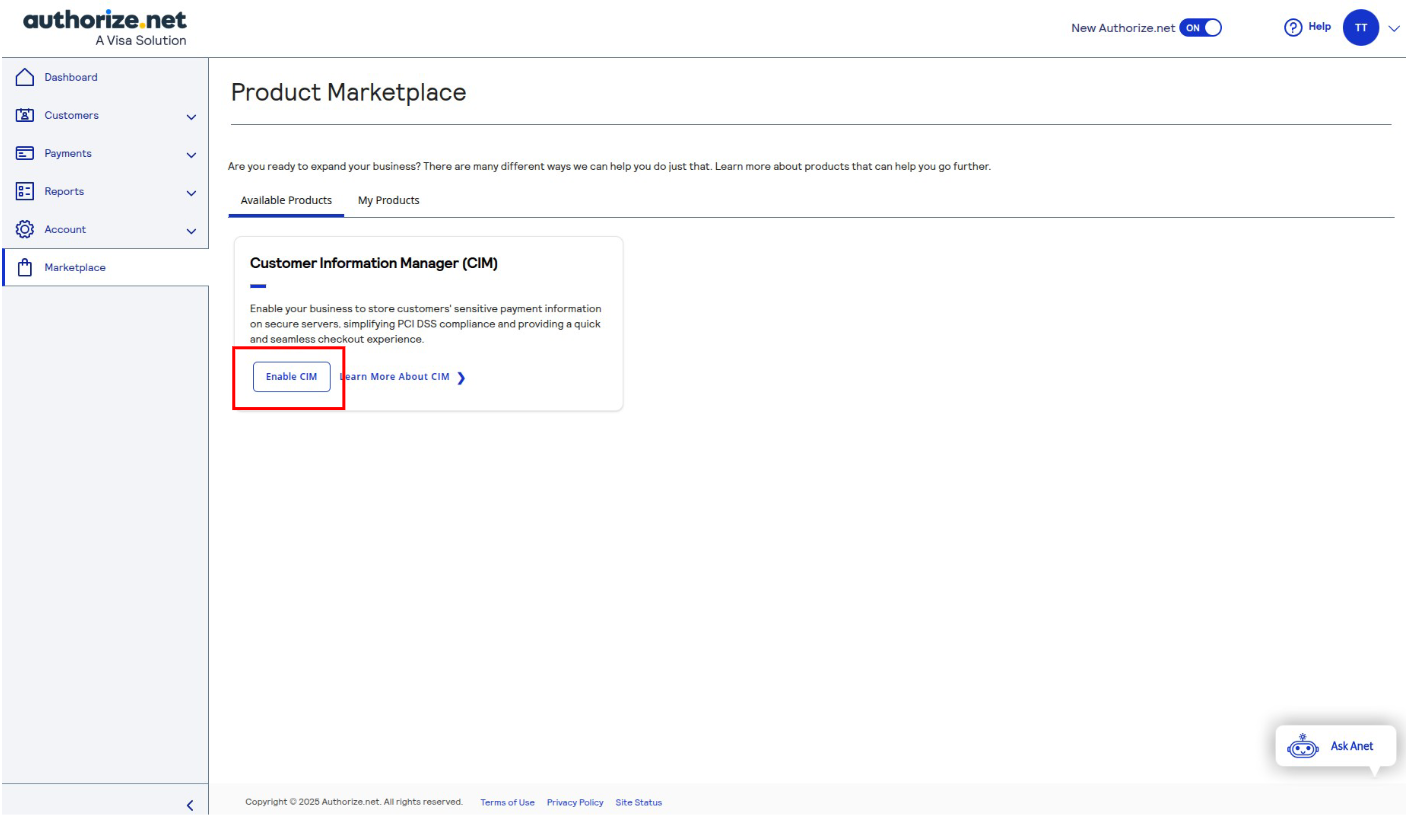Expand the Customers menu chevron
This screenshot has width=1411, height=821.
pyautogui.click(x=191, y=117)
